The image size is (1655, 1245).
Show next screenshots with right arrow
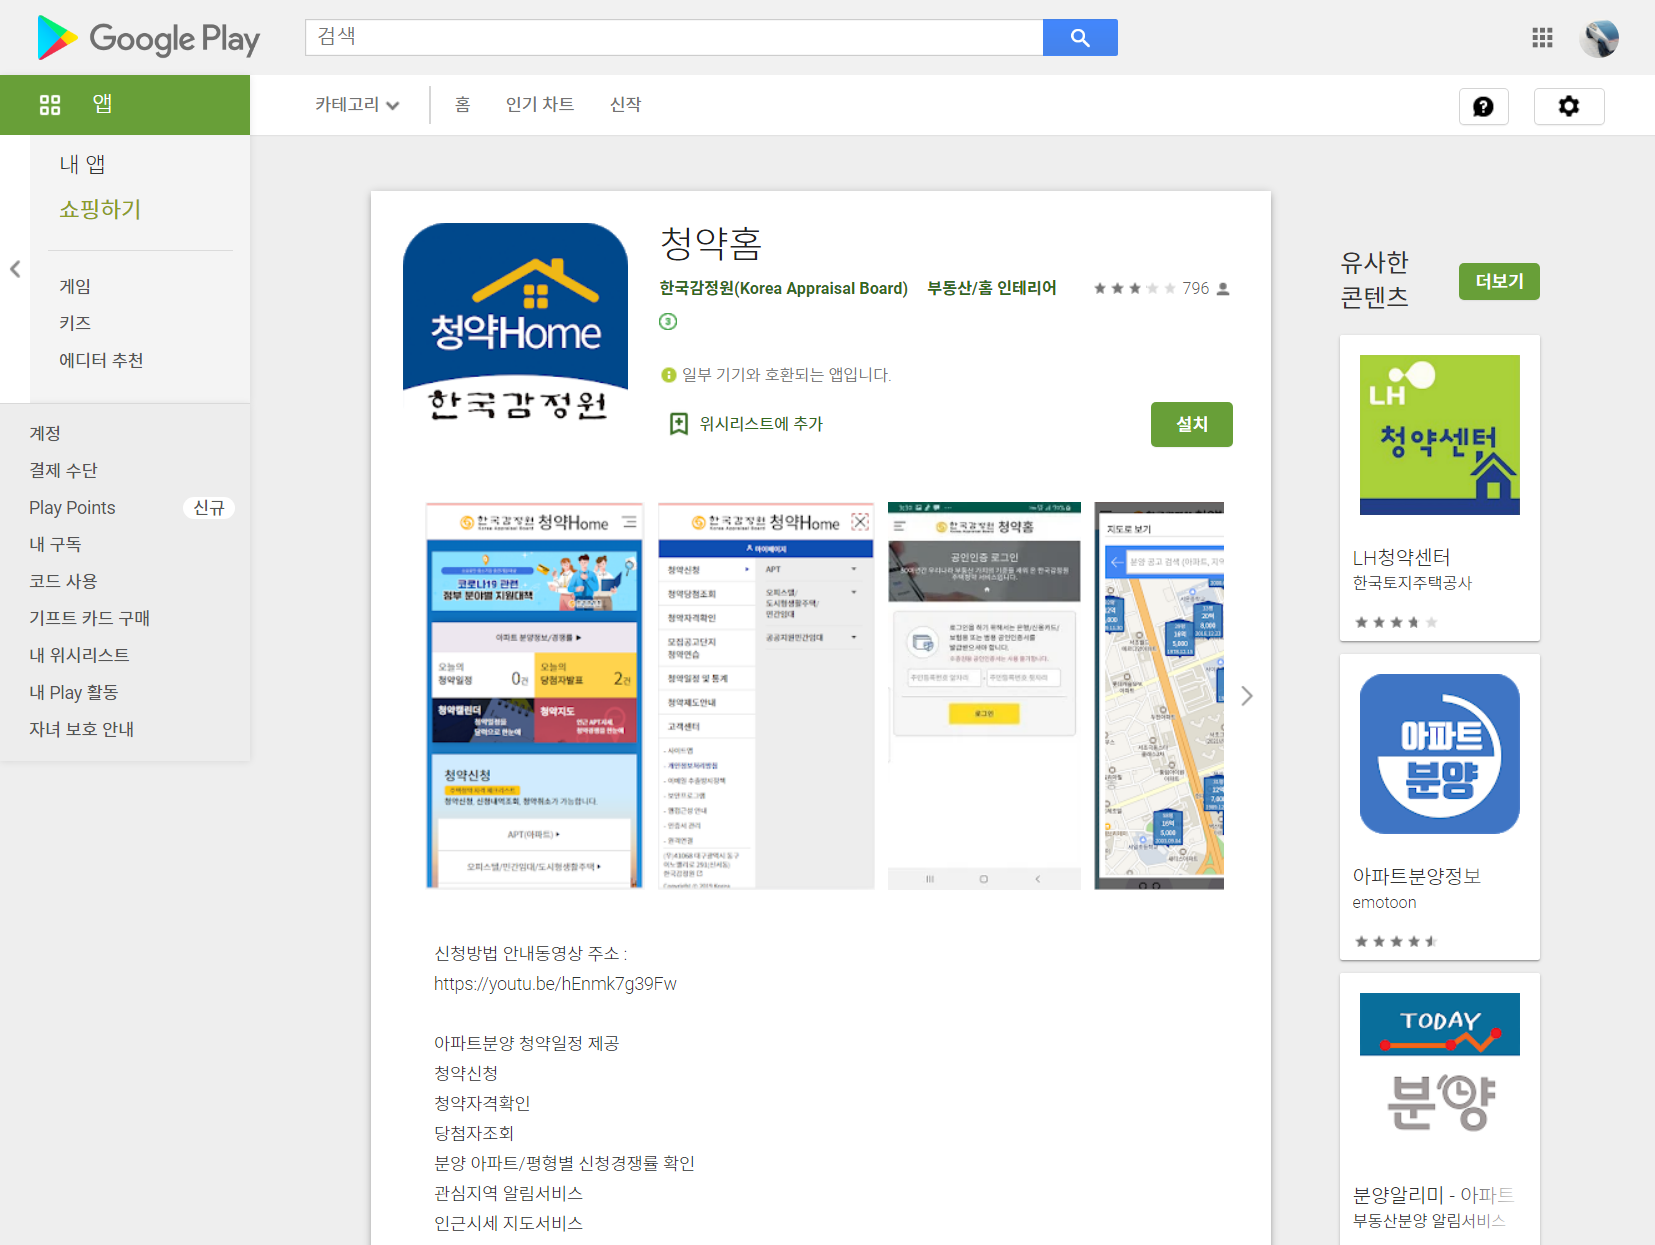pos(1246,696)
